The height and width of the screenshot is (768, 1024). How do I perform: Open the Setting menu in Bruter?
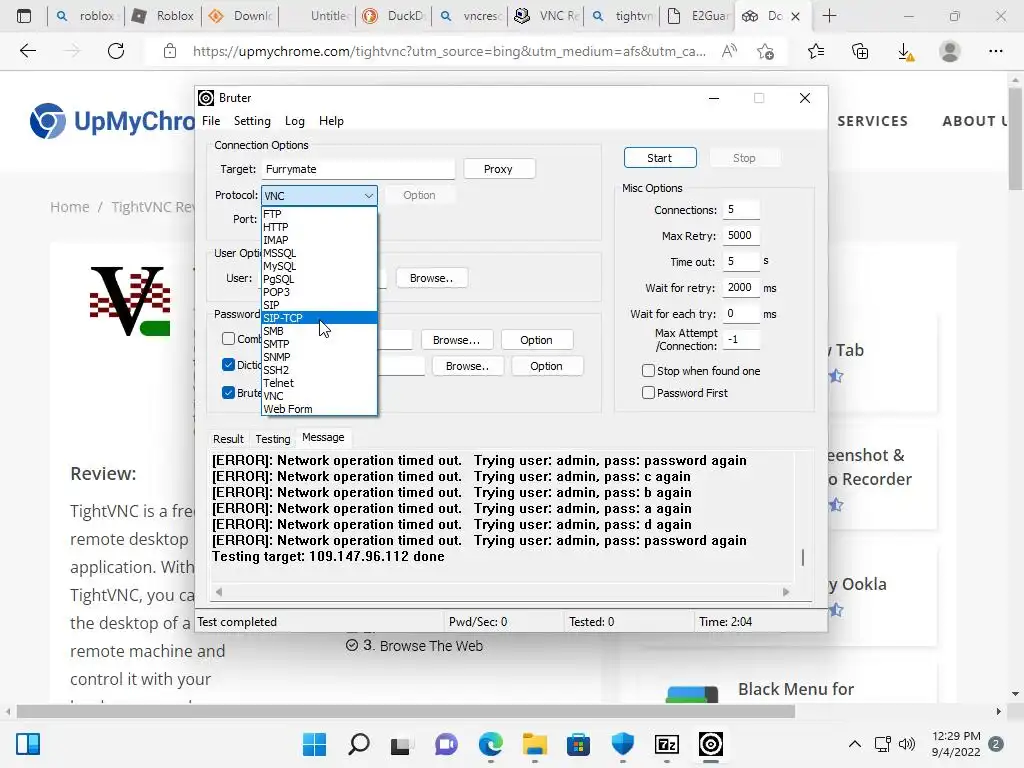(x=252, y=121)
